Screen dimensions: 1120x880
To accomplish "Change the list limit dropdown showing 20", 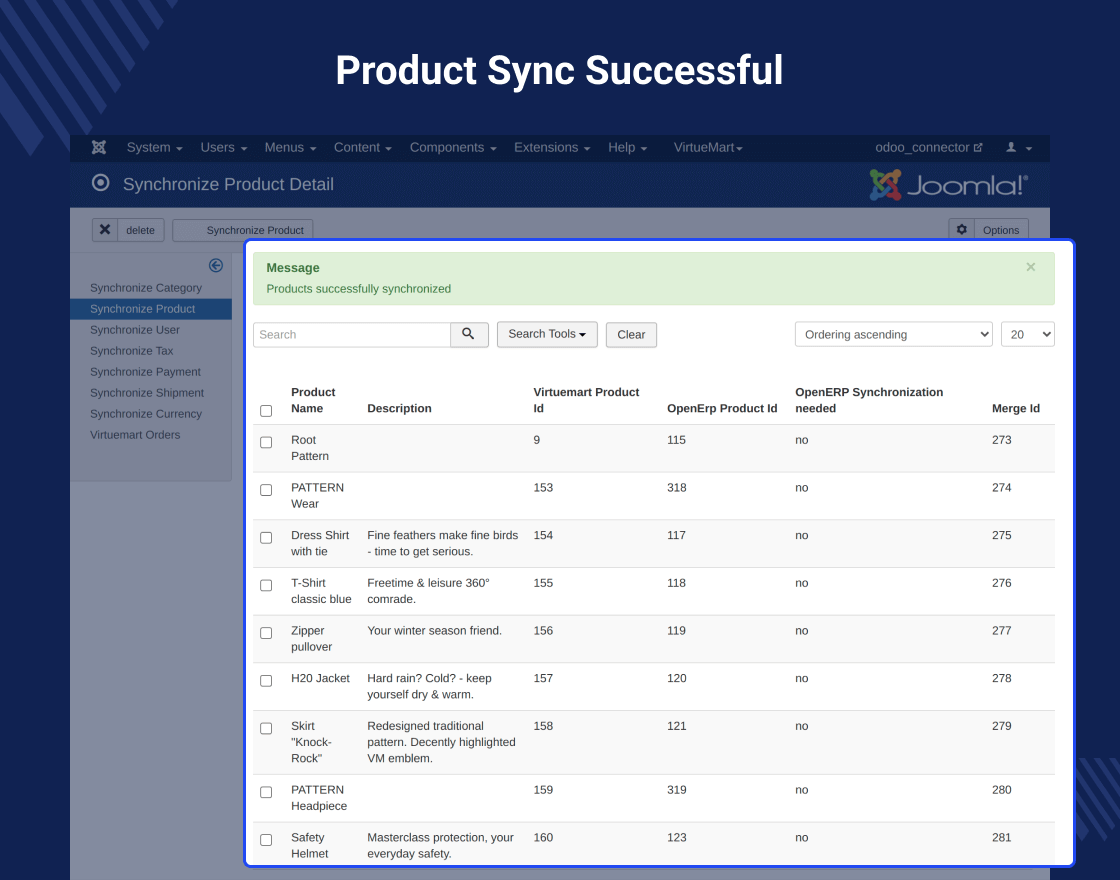I will pos(1028,334).
